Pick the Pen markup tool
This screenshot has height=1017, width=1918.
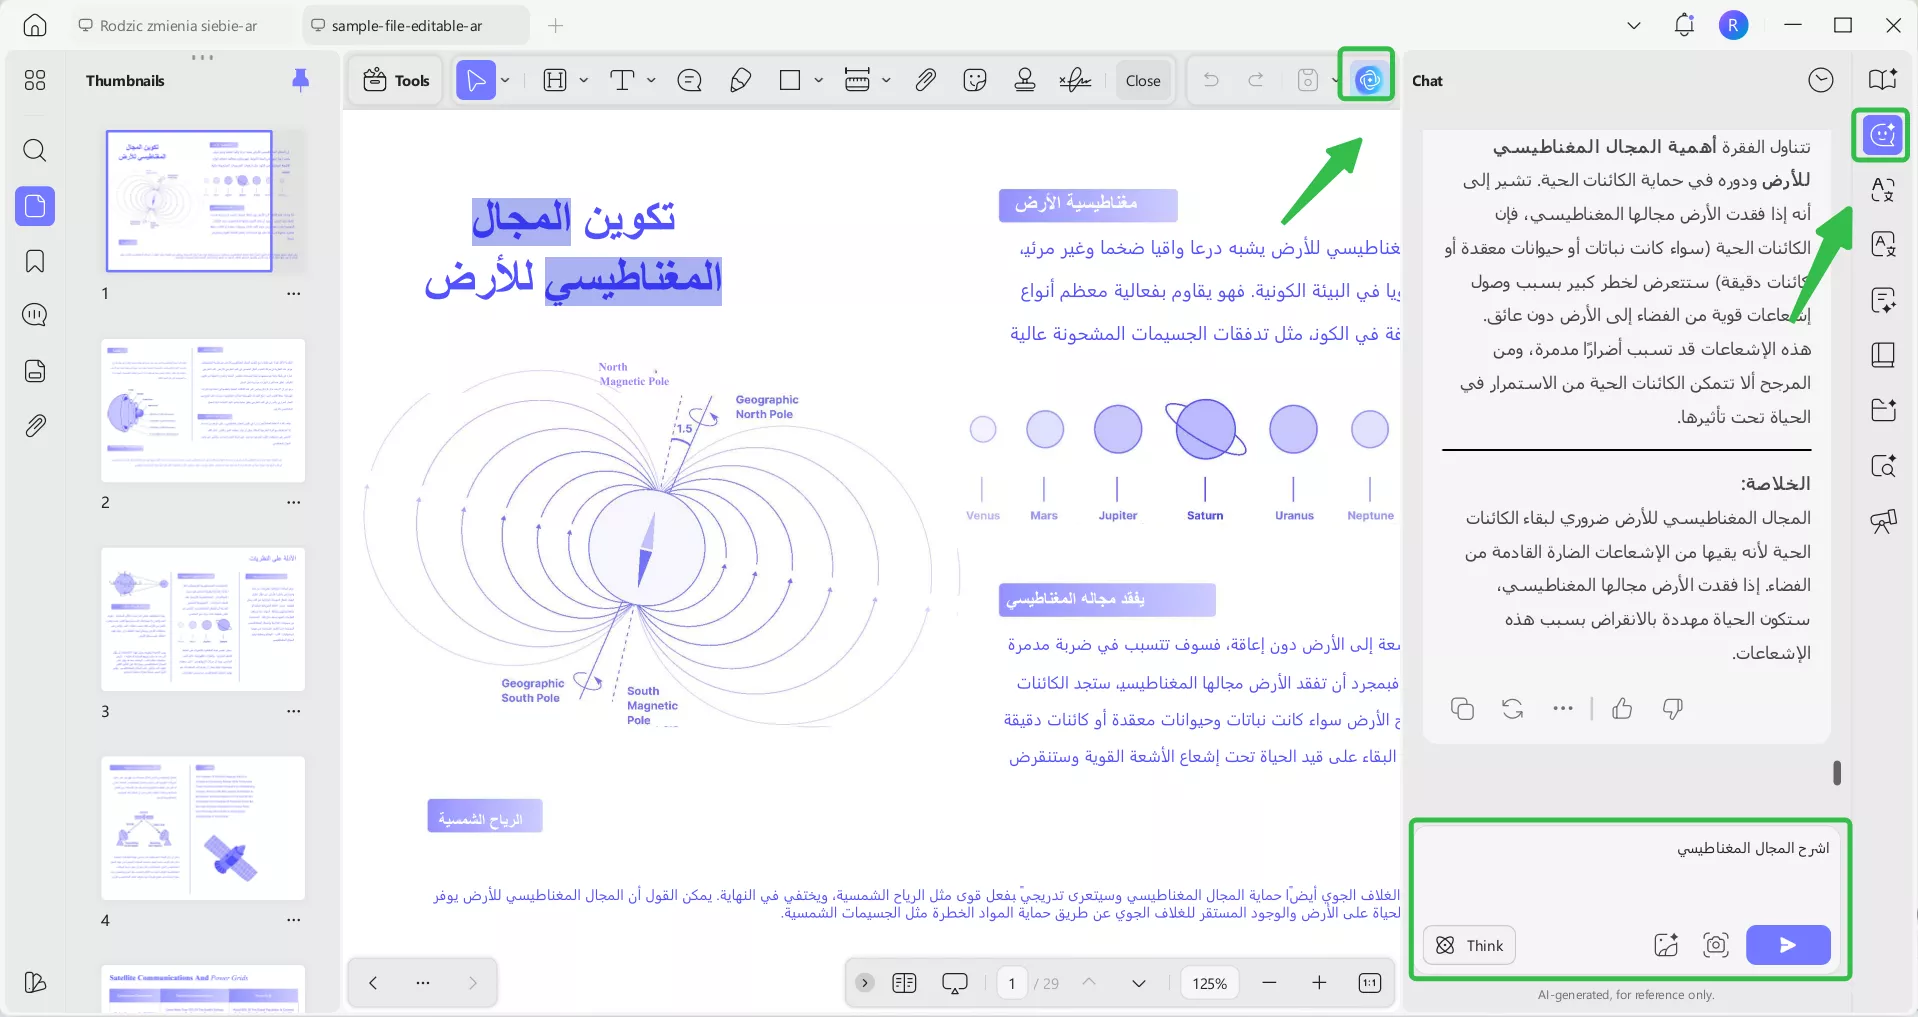tap(740, 80)
